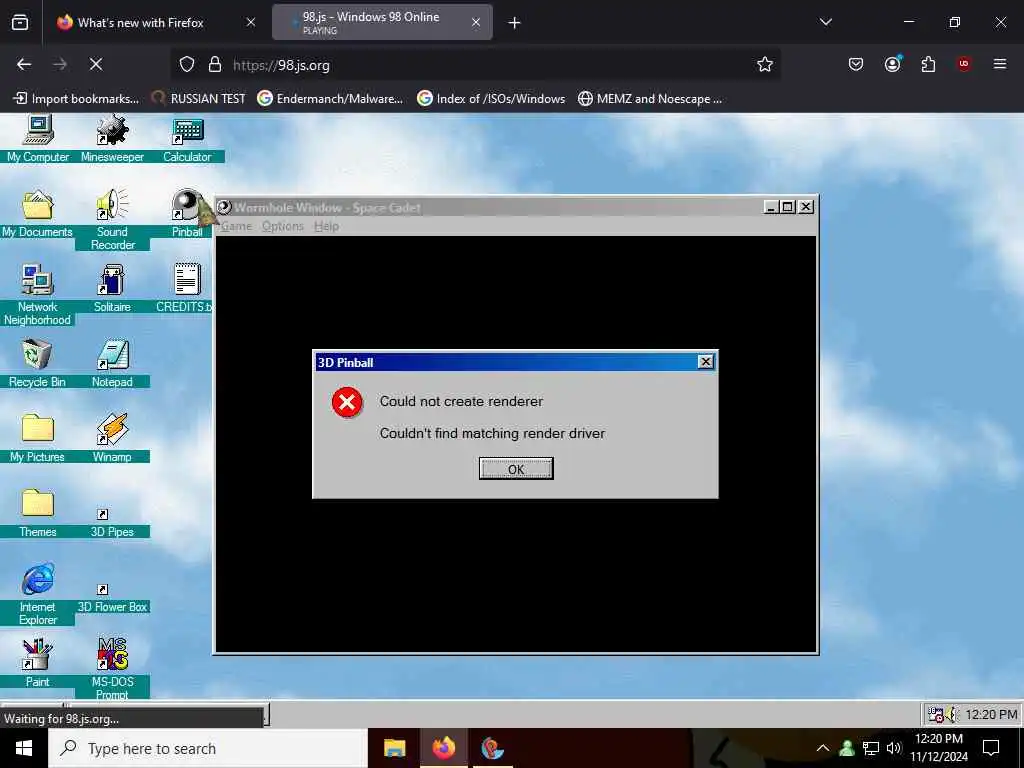View site security padlock information

[215, 64]
